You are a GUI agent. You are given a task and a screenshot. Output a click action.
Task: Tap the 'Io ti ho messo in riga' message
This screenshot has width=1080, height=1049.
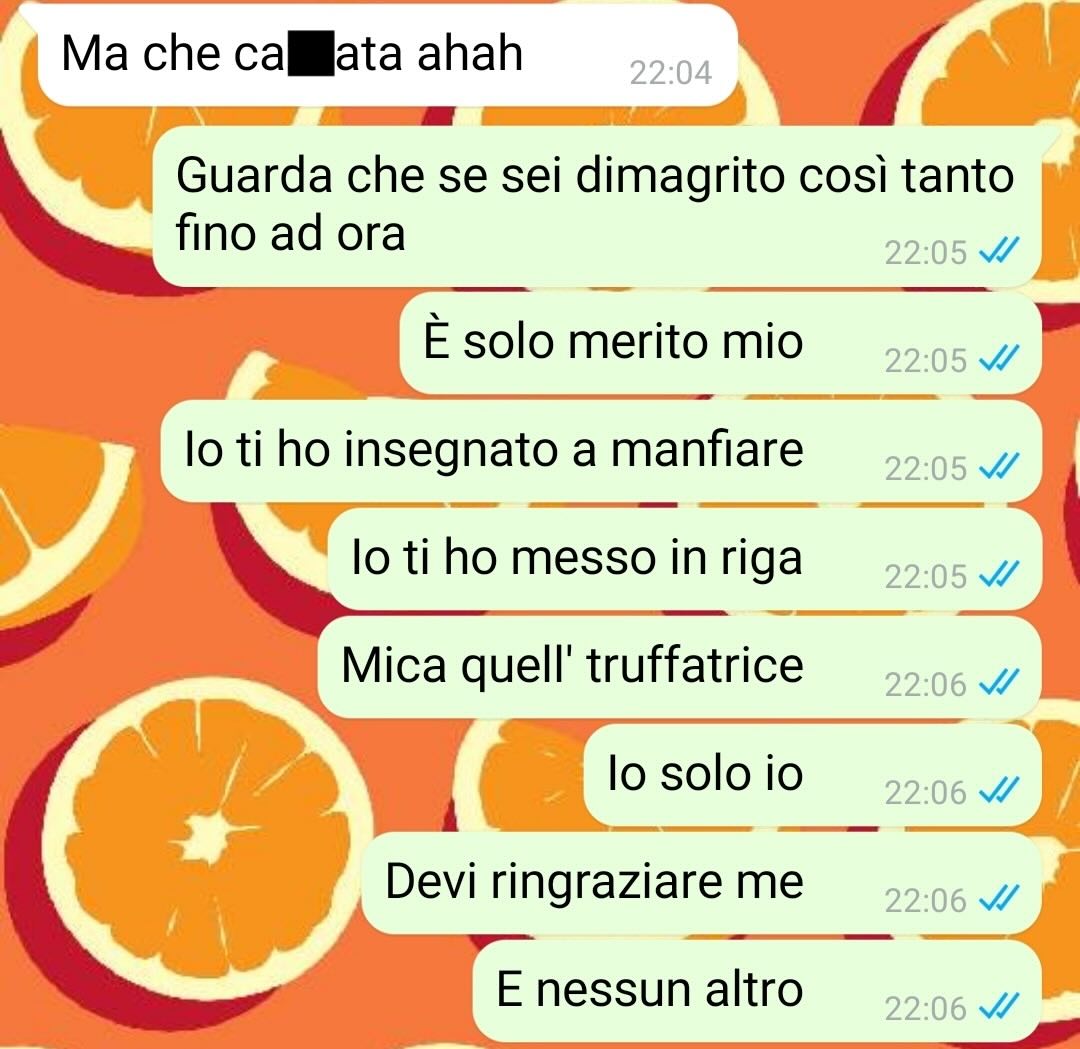[x=684, y=559]
